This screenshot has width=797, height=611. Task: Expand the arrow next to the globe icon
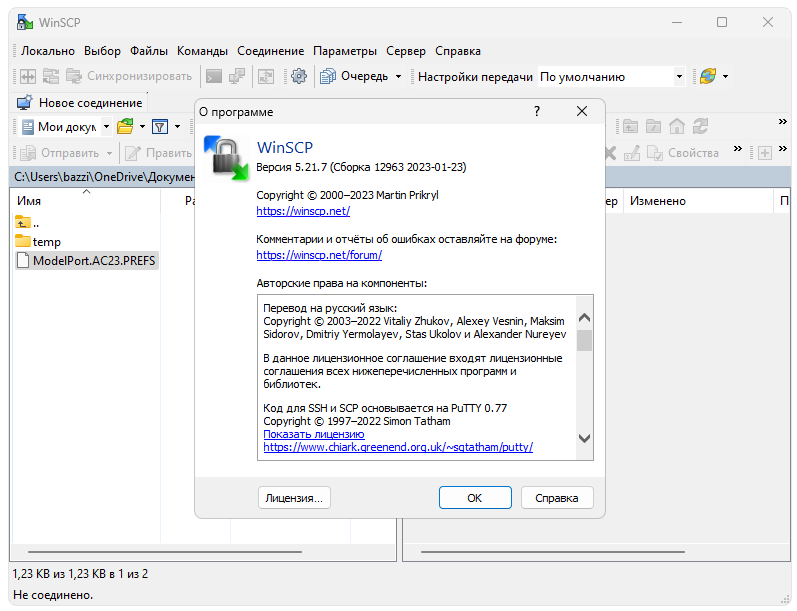point(725,77)
